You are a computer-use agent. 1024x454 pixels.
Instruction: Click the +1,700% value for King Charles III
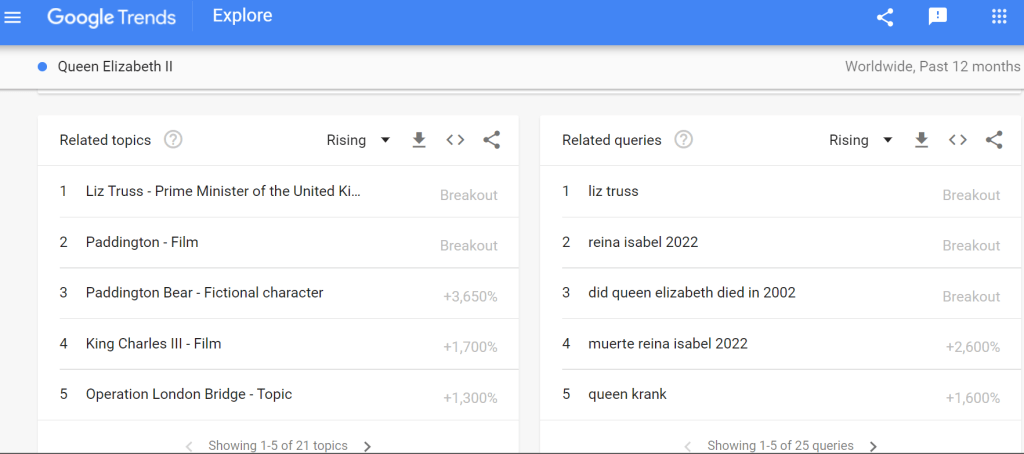[470, 348]
